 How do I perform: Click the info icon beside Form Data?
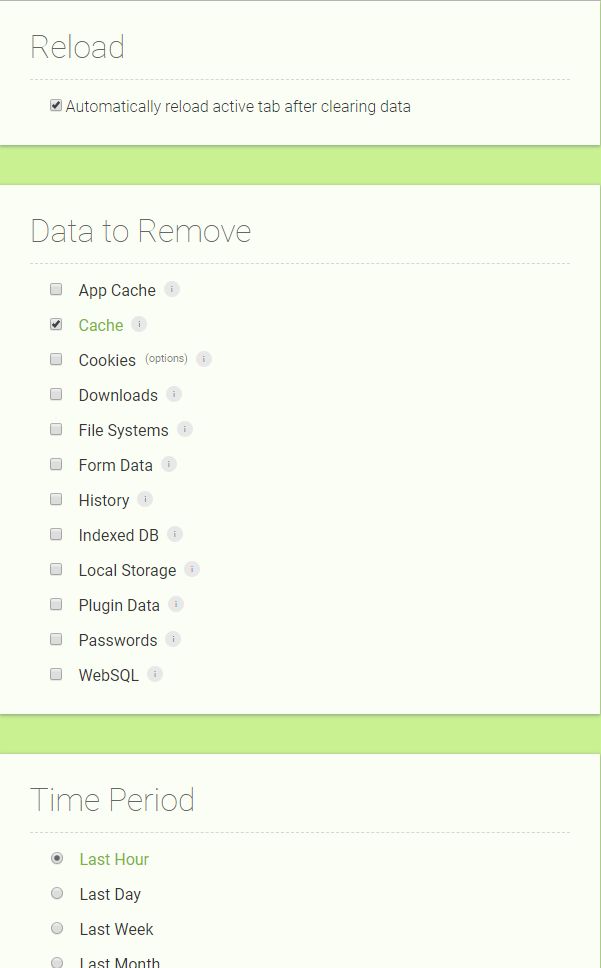[x=169, y=464]
